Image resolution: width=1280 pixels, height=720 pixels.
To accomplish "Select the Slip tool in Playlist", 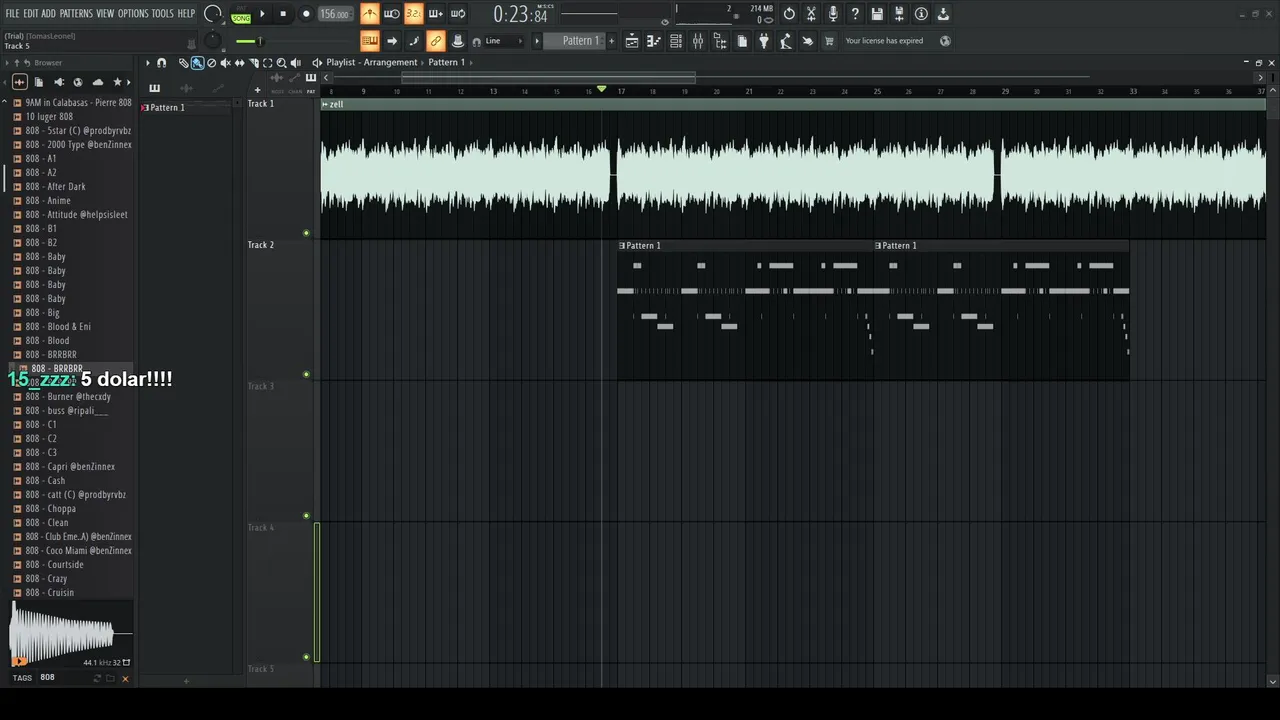I will pyautogui.click(x=239, y=63).
